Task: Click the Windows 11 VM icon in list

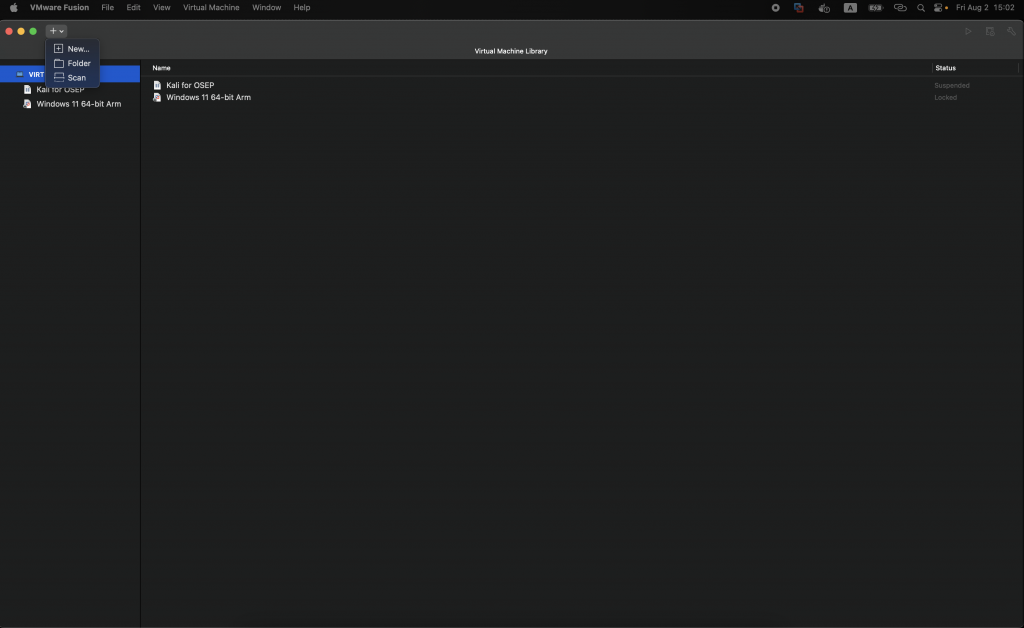Action: pos(157,97)
